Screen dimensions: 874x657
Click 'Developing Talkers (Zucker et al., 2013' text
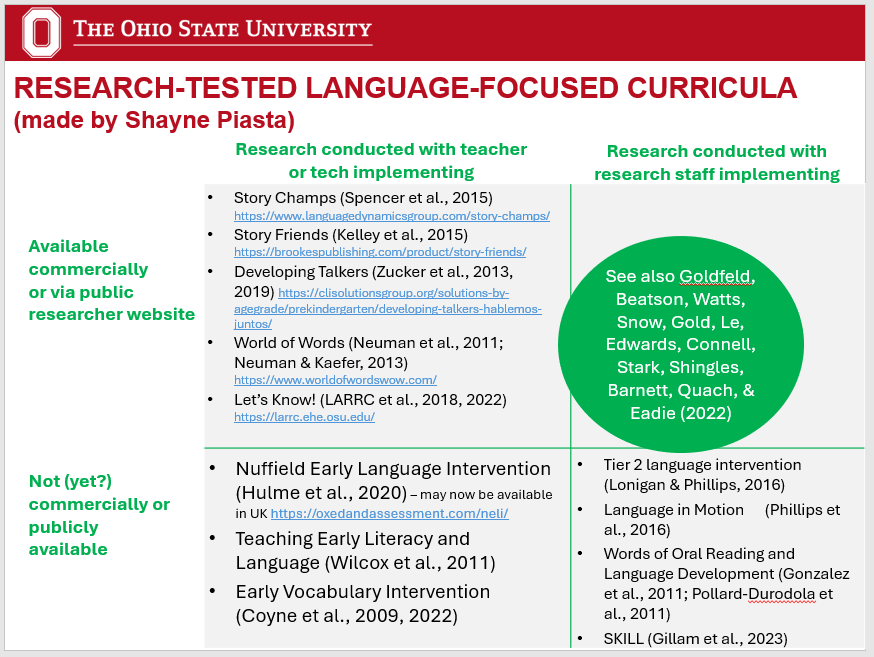pyautogui.click(x=373, y=272)
